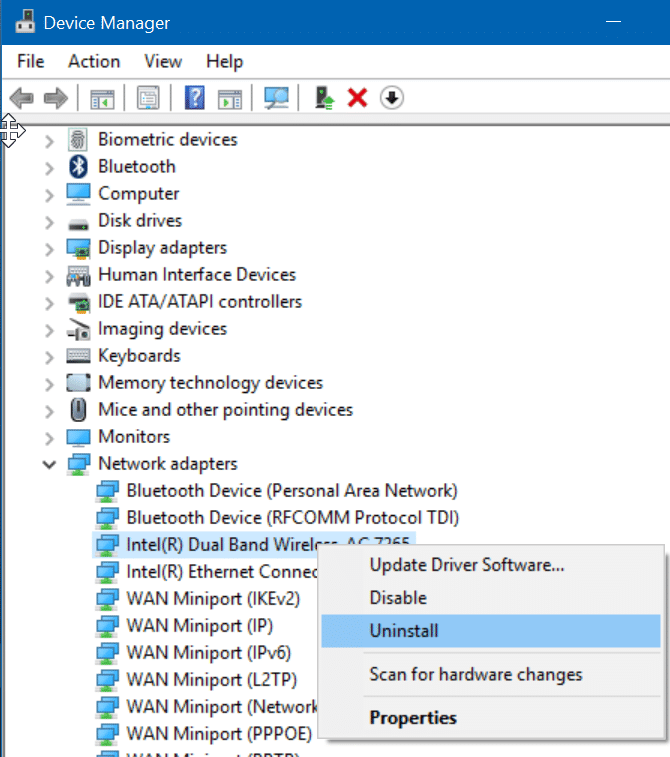Screen dimensions: 670x757
Task: Click the Bluetooth category icon
Action: click(78, 167)
